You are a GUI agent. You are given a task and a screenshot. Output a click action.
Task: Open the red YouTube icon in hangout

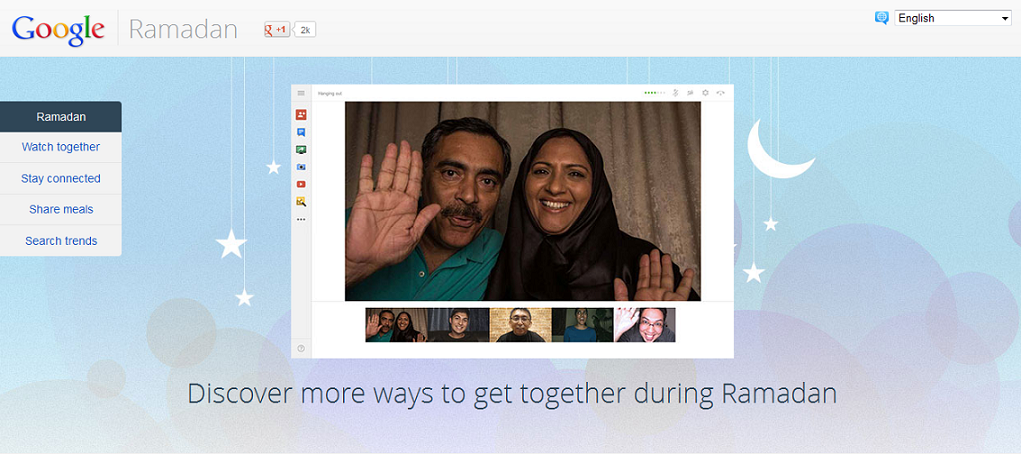point(301,184)
